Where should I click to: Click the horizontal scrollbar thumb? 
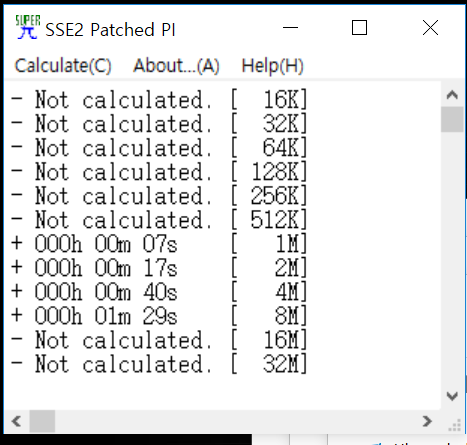point(42,421)
